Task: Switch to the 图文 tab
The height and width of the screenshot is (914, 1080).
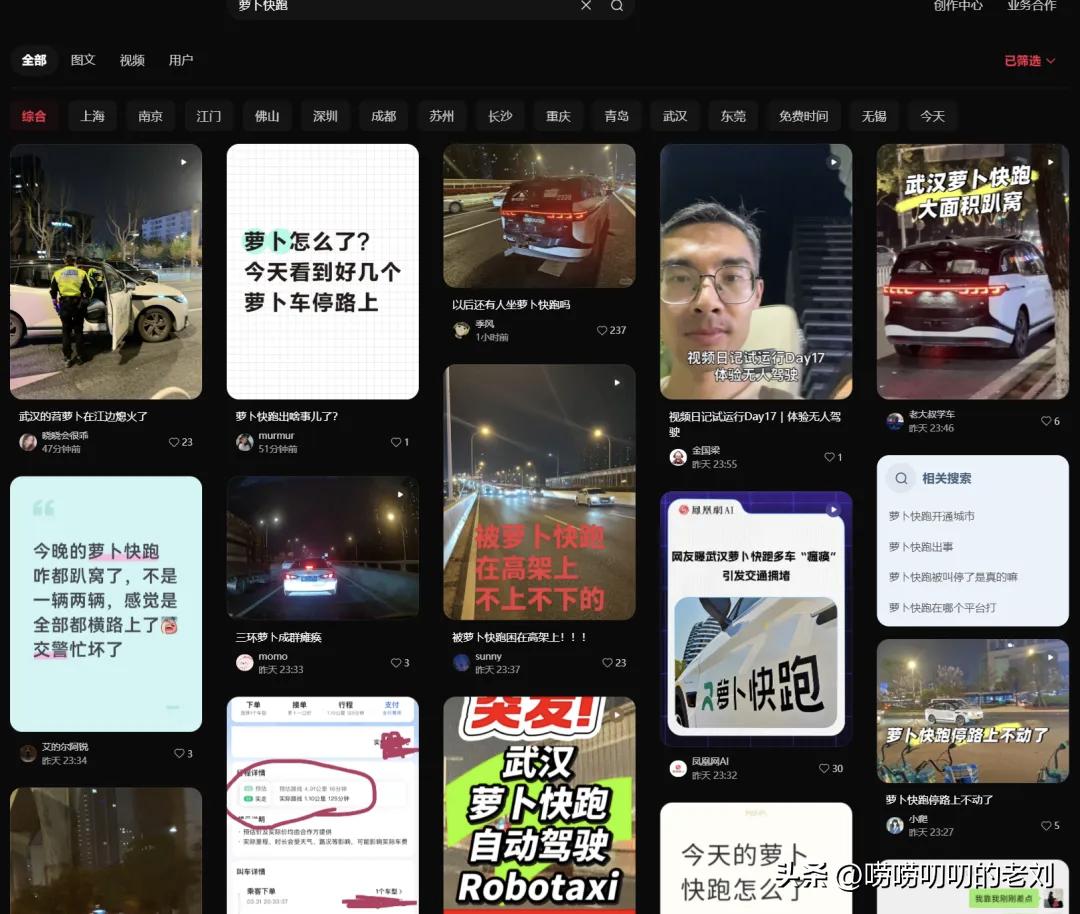Action: pos(83,60)
